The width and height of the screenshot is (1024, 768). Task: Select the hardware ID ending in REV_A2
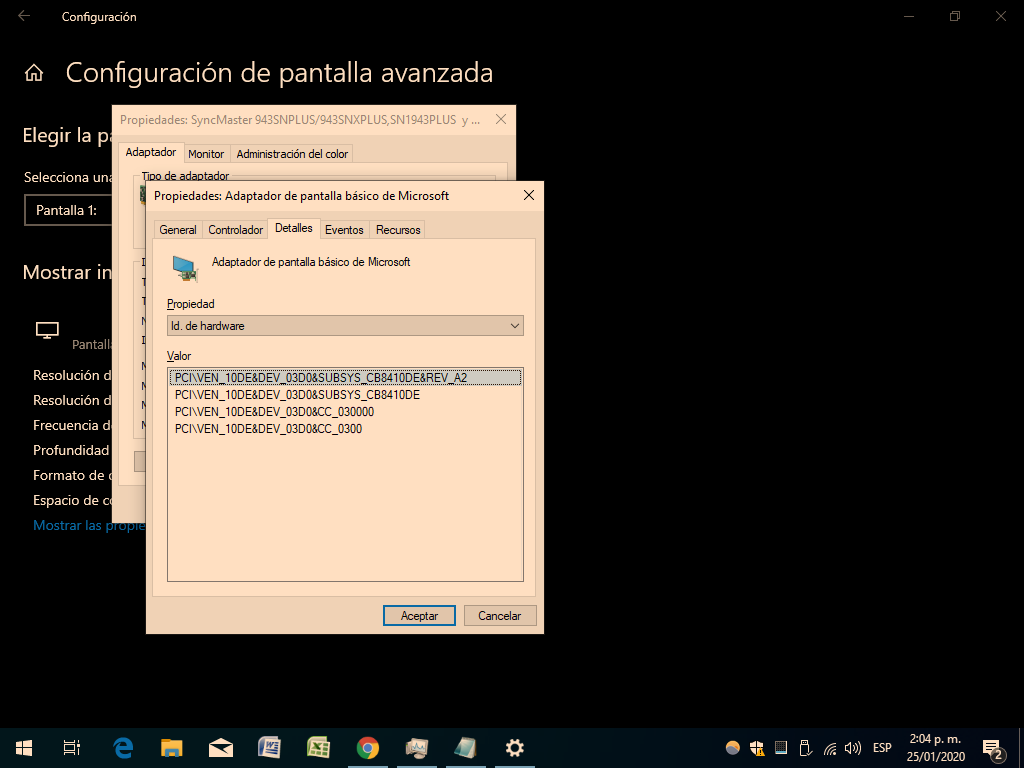point(345,377)
